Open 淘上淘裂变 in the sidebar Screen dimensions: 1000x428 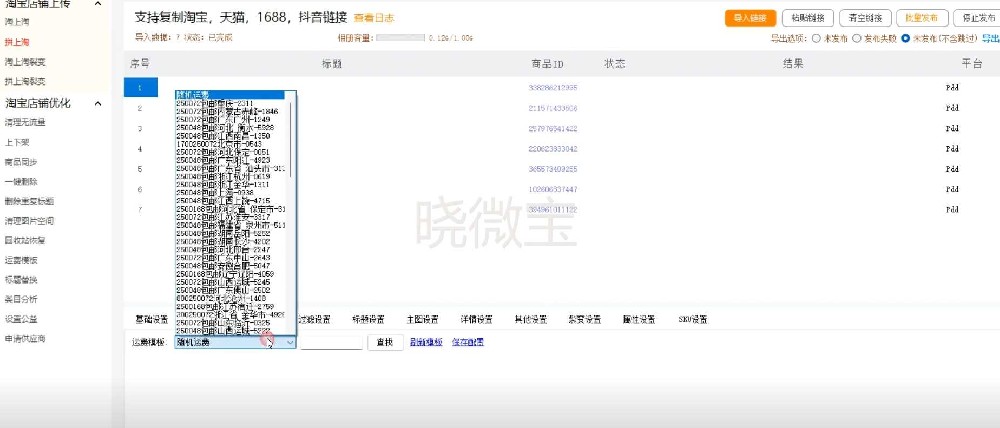click(x=25, y=62)
